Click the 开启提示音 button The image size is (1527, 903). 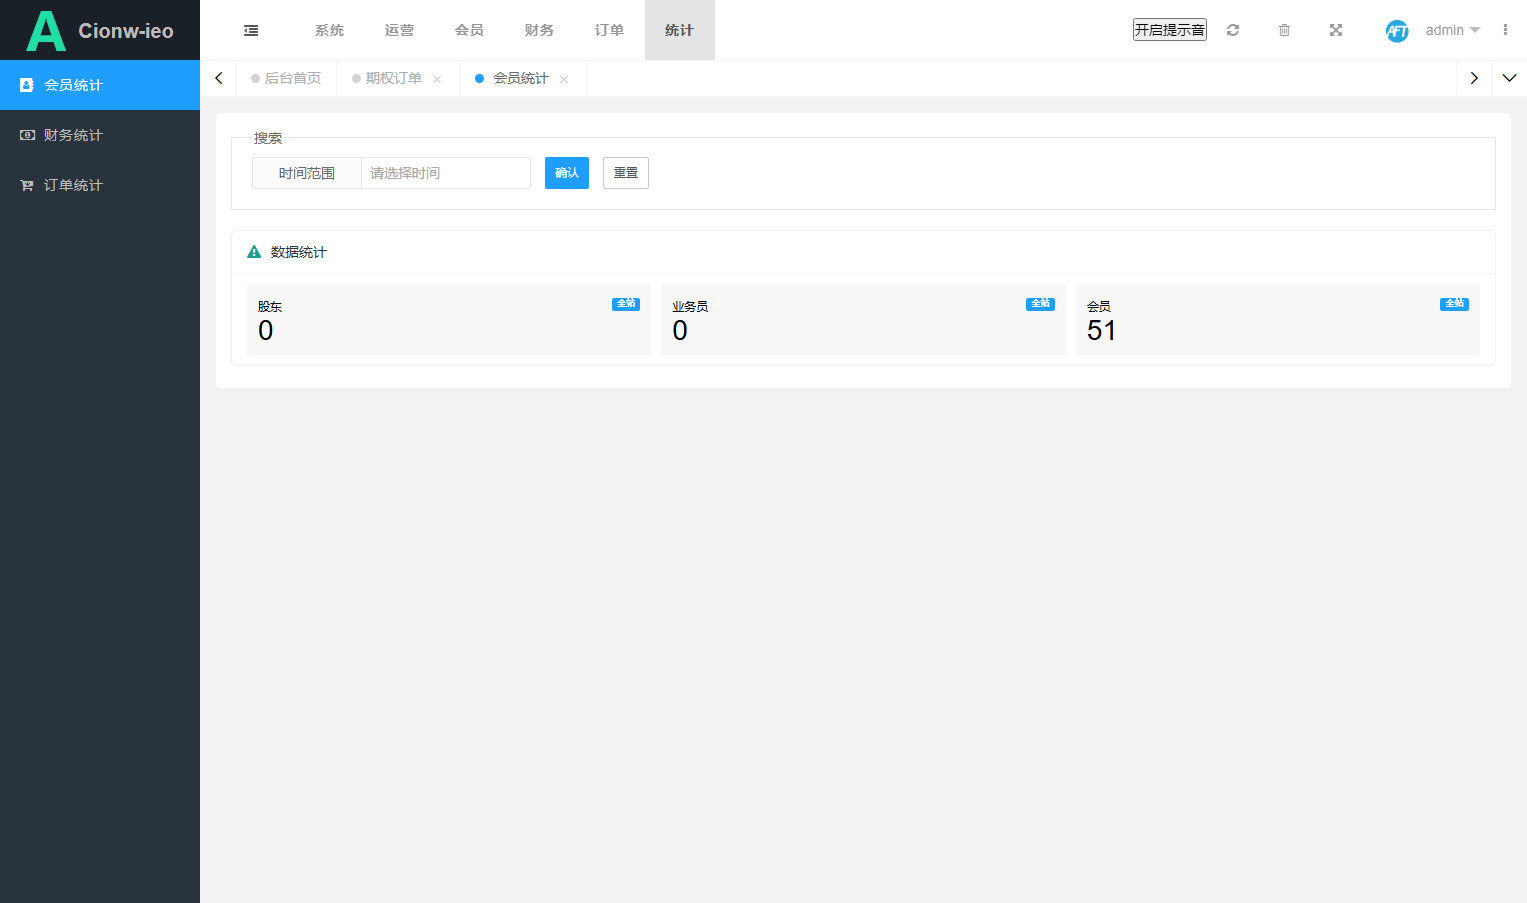pyautogui.click(x=1170, y=30)
